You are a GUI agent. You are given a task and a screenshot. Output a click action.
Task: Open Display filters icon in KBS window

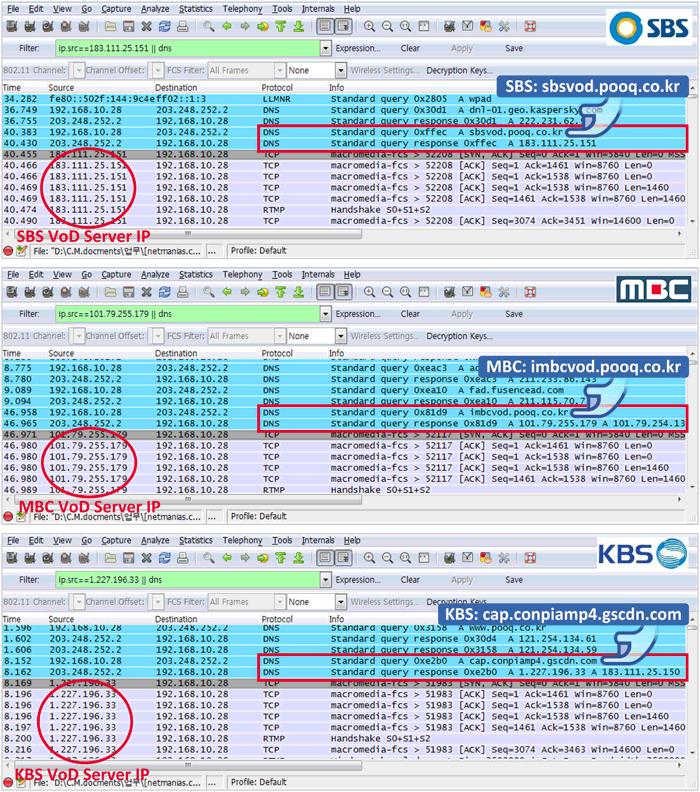click(468, 558)
